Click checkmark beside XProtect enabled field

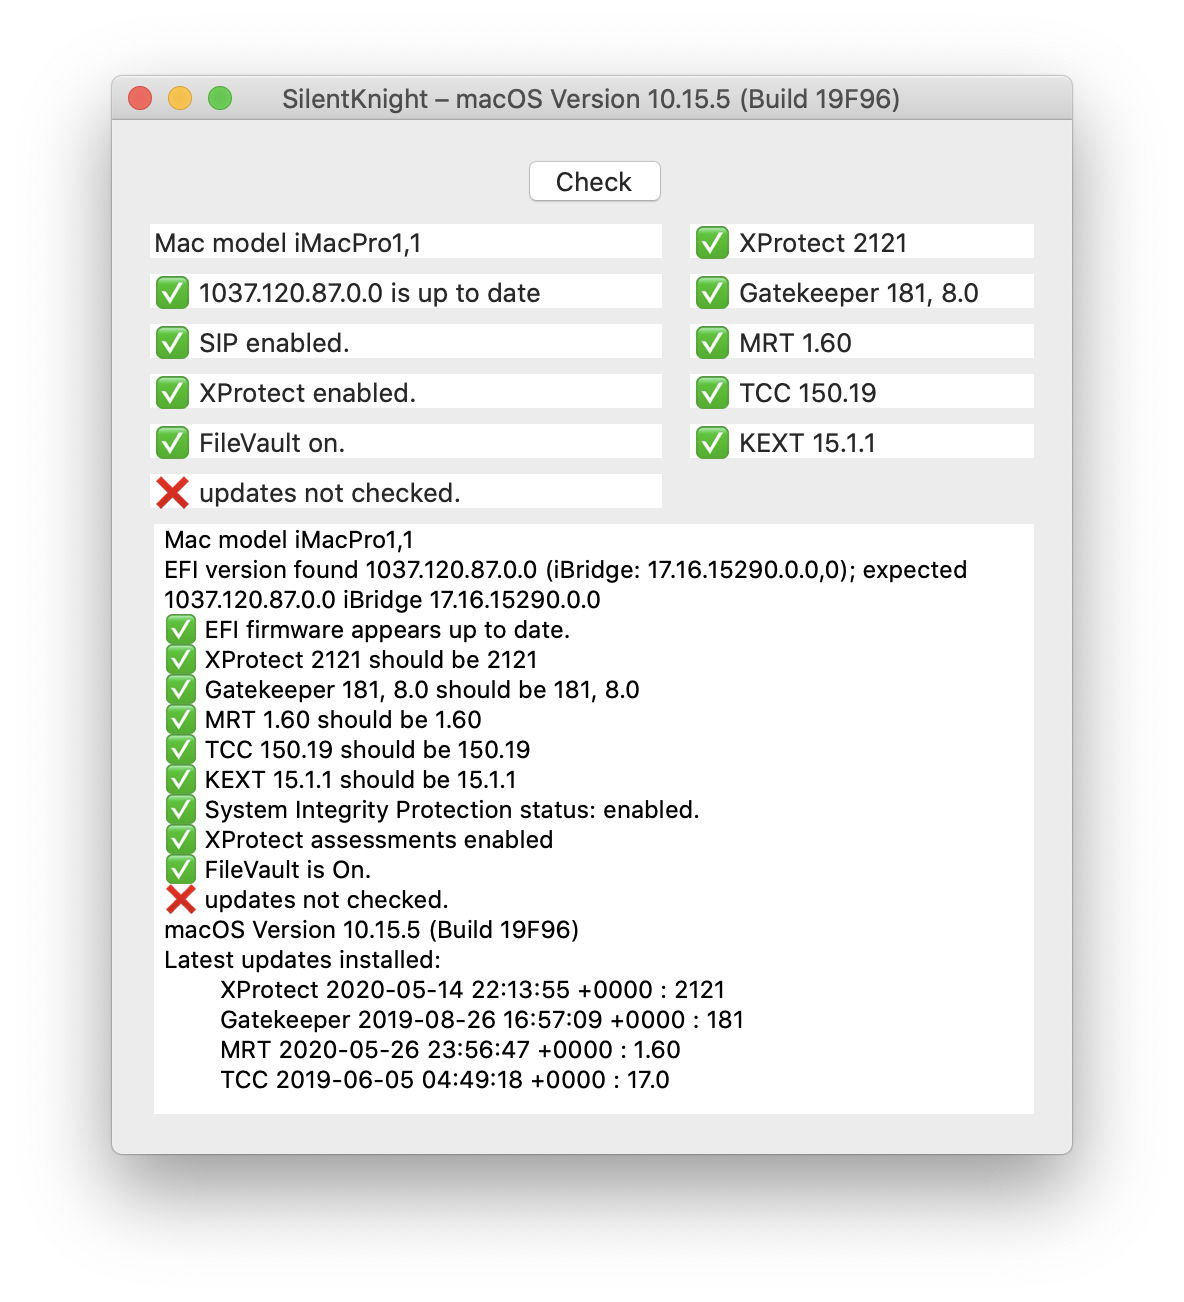click(172, 393)
